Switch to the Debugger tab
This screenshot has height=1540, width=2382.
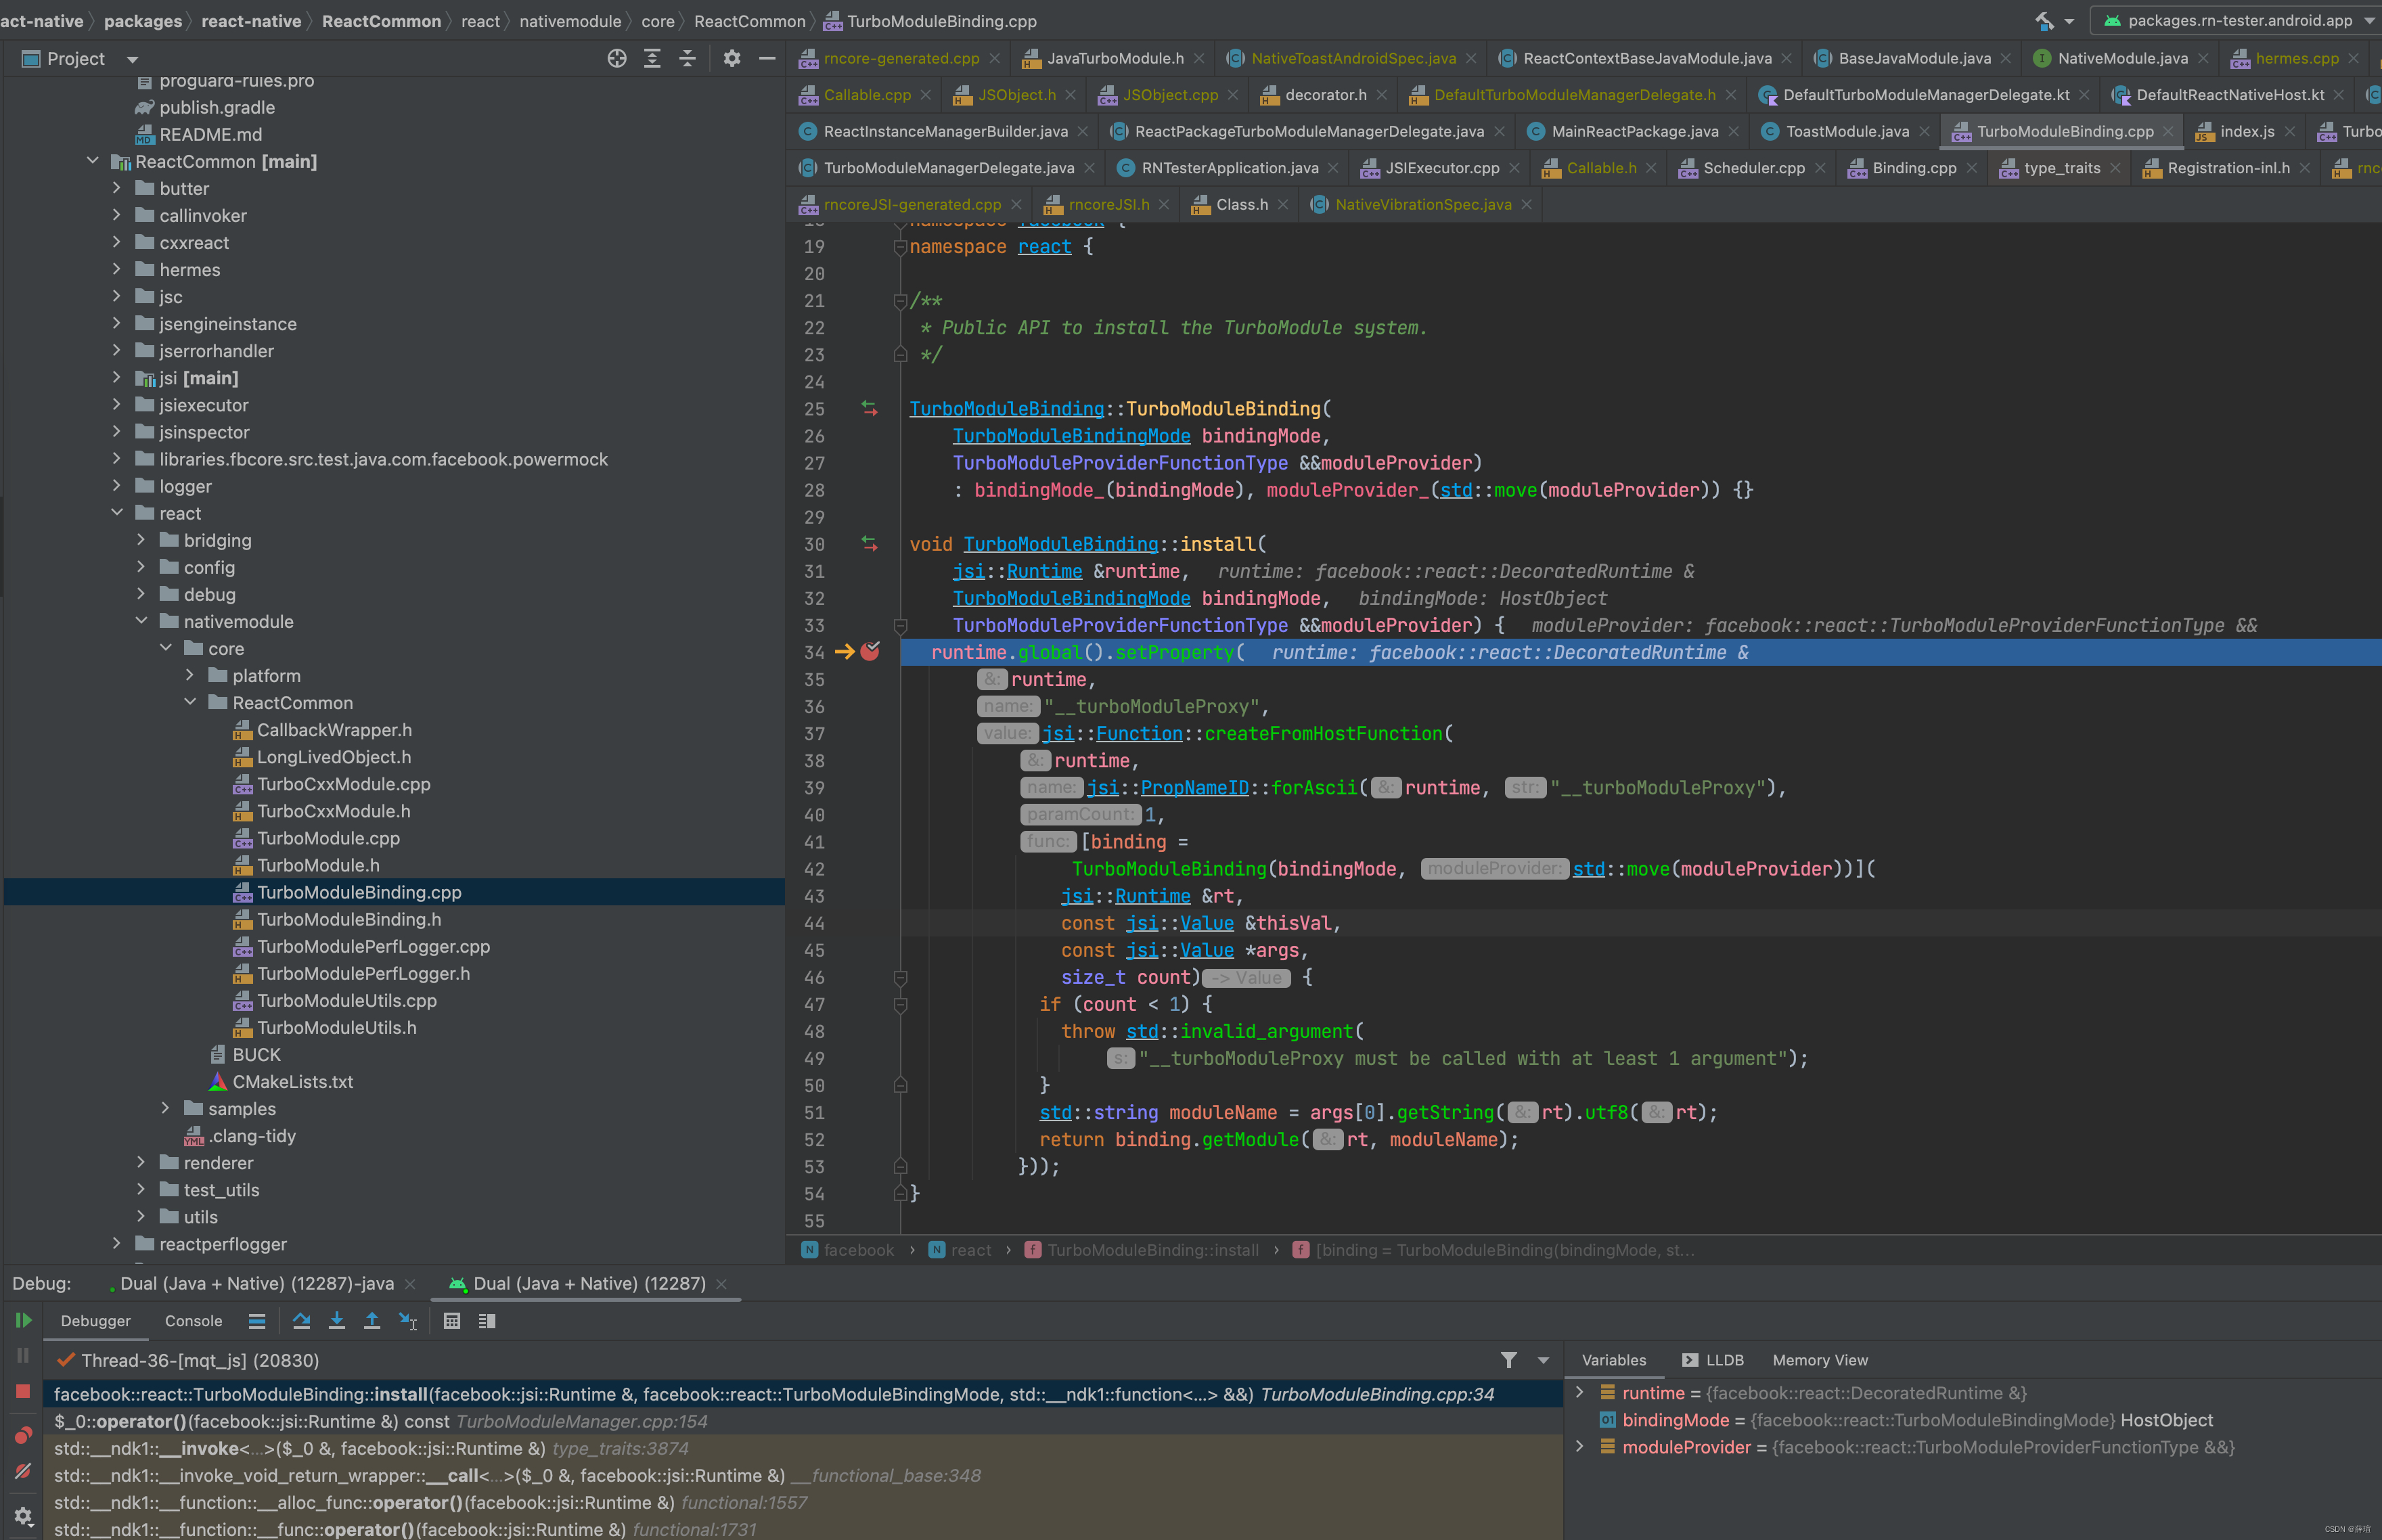95,1321
